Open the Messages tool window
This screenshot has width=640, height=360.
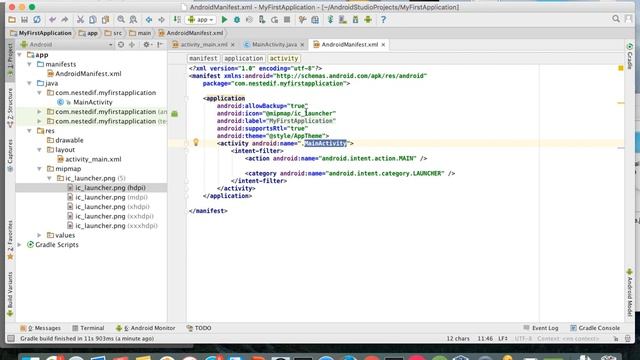(40, 328)
